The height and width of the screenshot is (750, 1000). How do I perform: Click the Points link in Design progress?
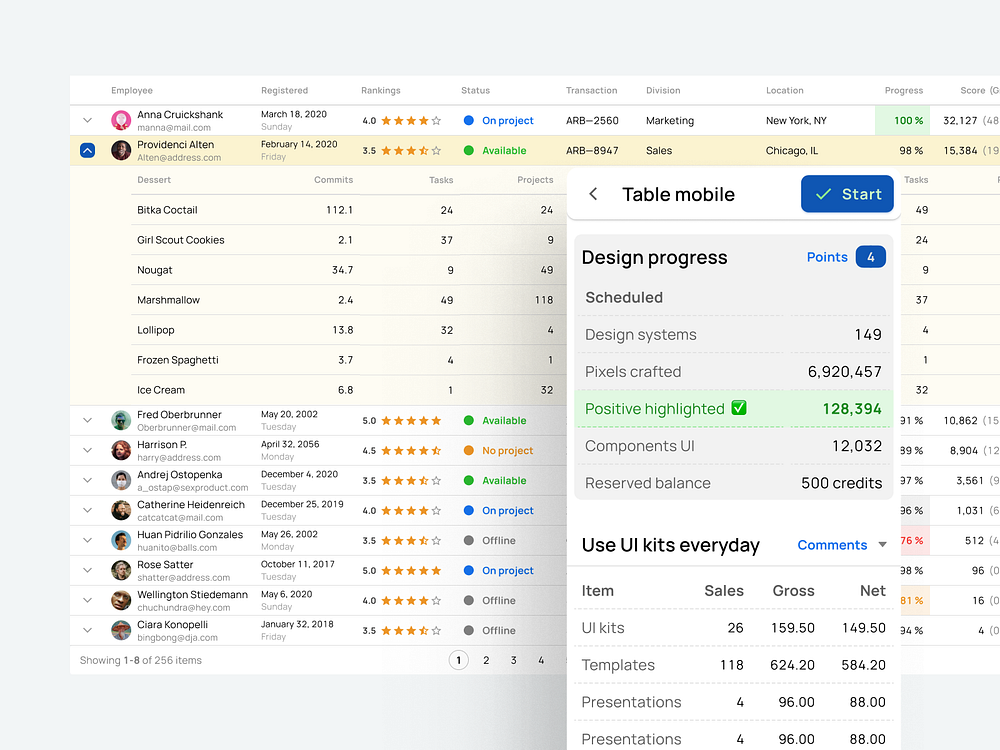coord(827,257)
